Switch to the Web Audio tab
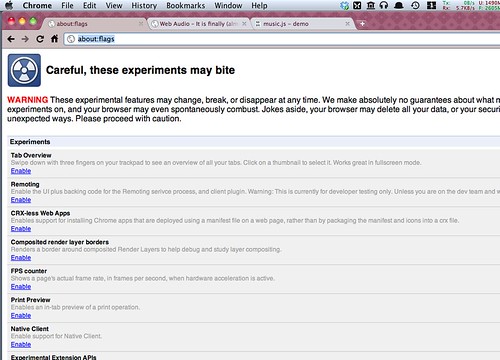The width and height of the screenshot is (500, 360). coord(198,24)
